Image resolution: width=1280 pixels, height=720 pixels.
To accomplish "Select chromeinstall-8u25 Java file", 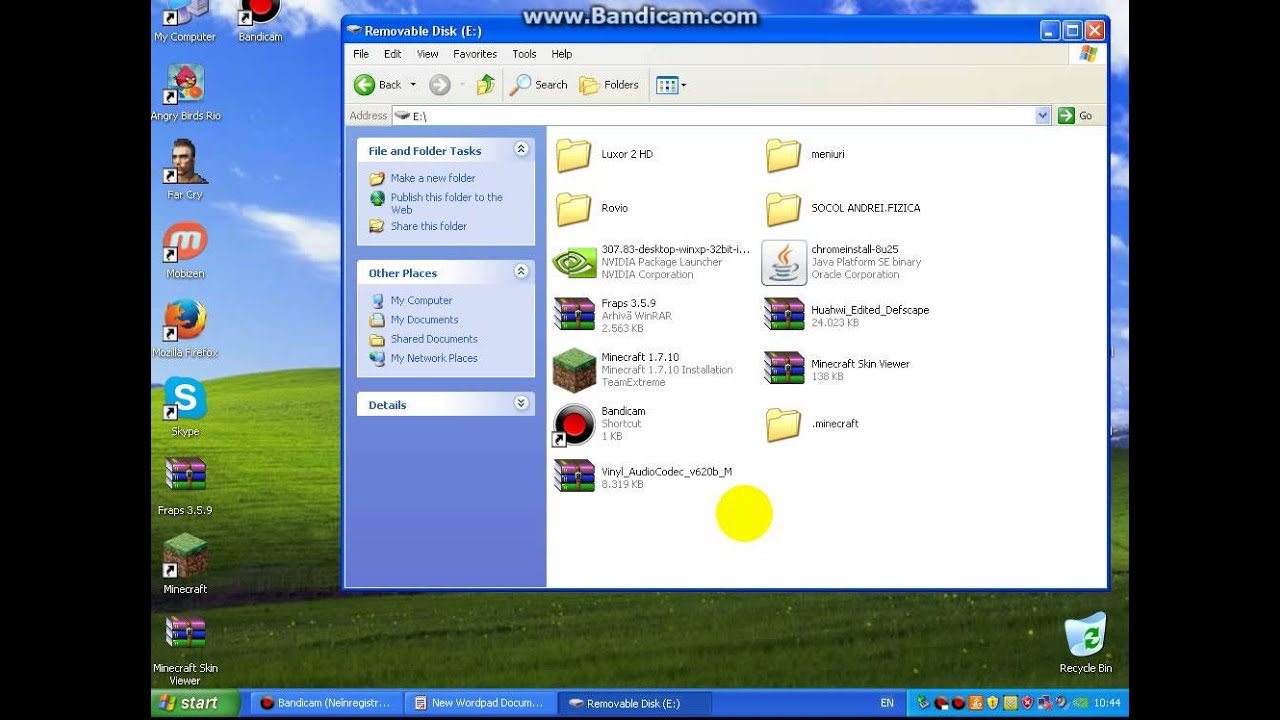I will pyautogui.click(x=842, y=262).
